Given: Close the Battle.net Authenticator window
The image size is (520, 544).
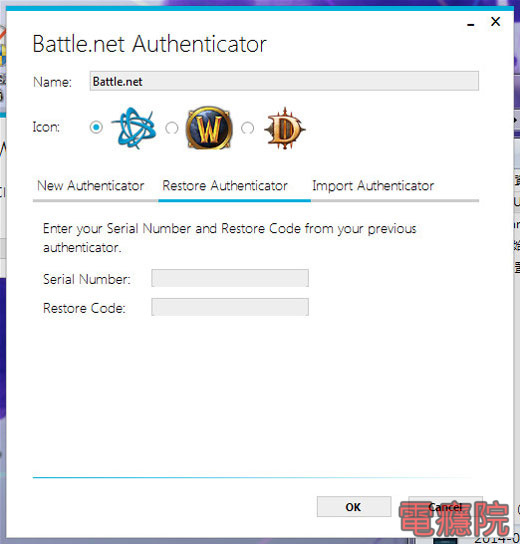Looking at the screenshot, I should point(496,22).
